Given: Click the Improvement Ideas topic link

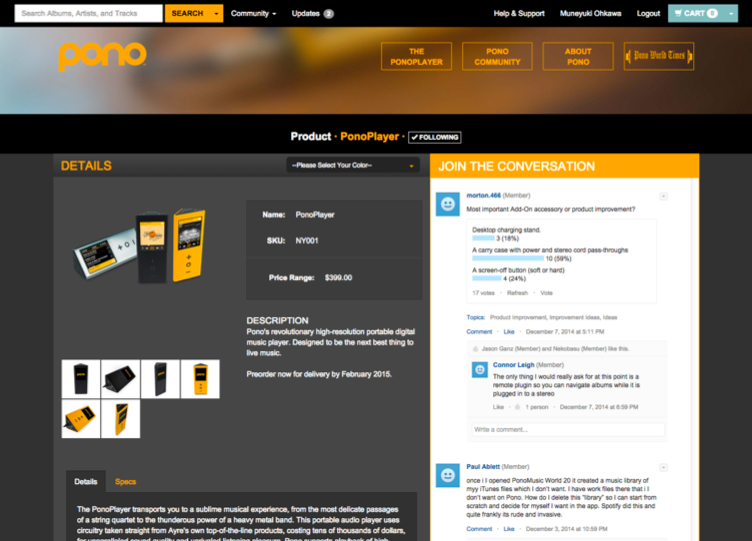Looking at the screenshot, I should pyautogui.click(x=574, y=318).
